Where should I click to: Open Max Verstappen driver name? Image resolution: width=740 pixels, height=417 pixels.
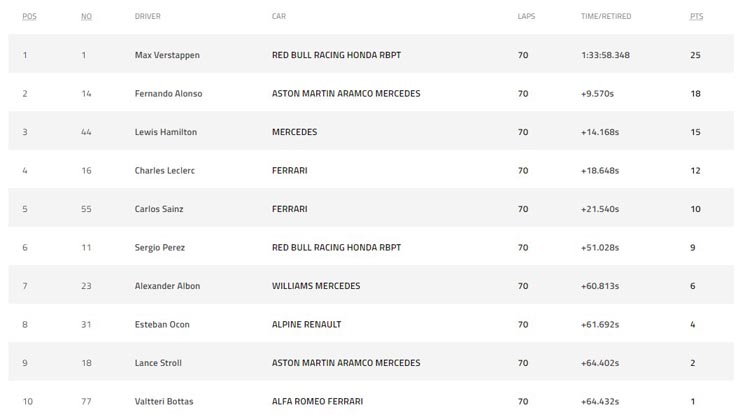tap(167, 55)
